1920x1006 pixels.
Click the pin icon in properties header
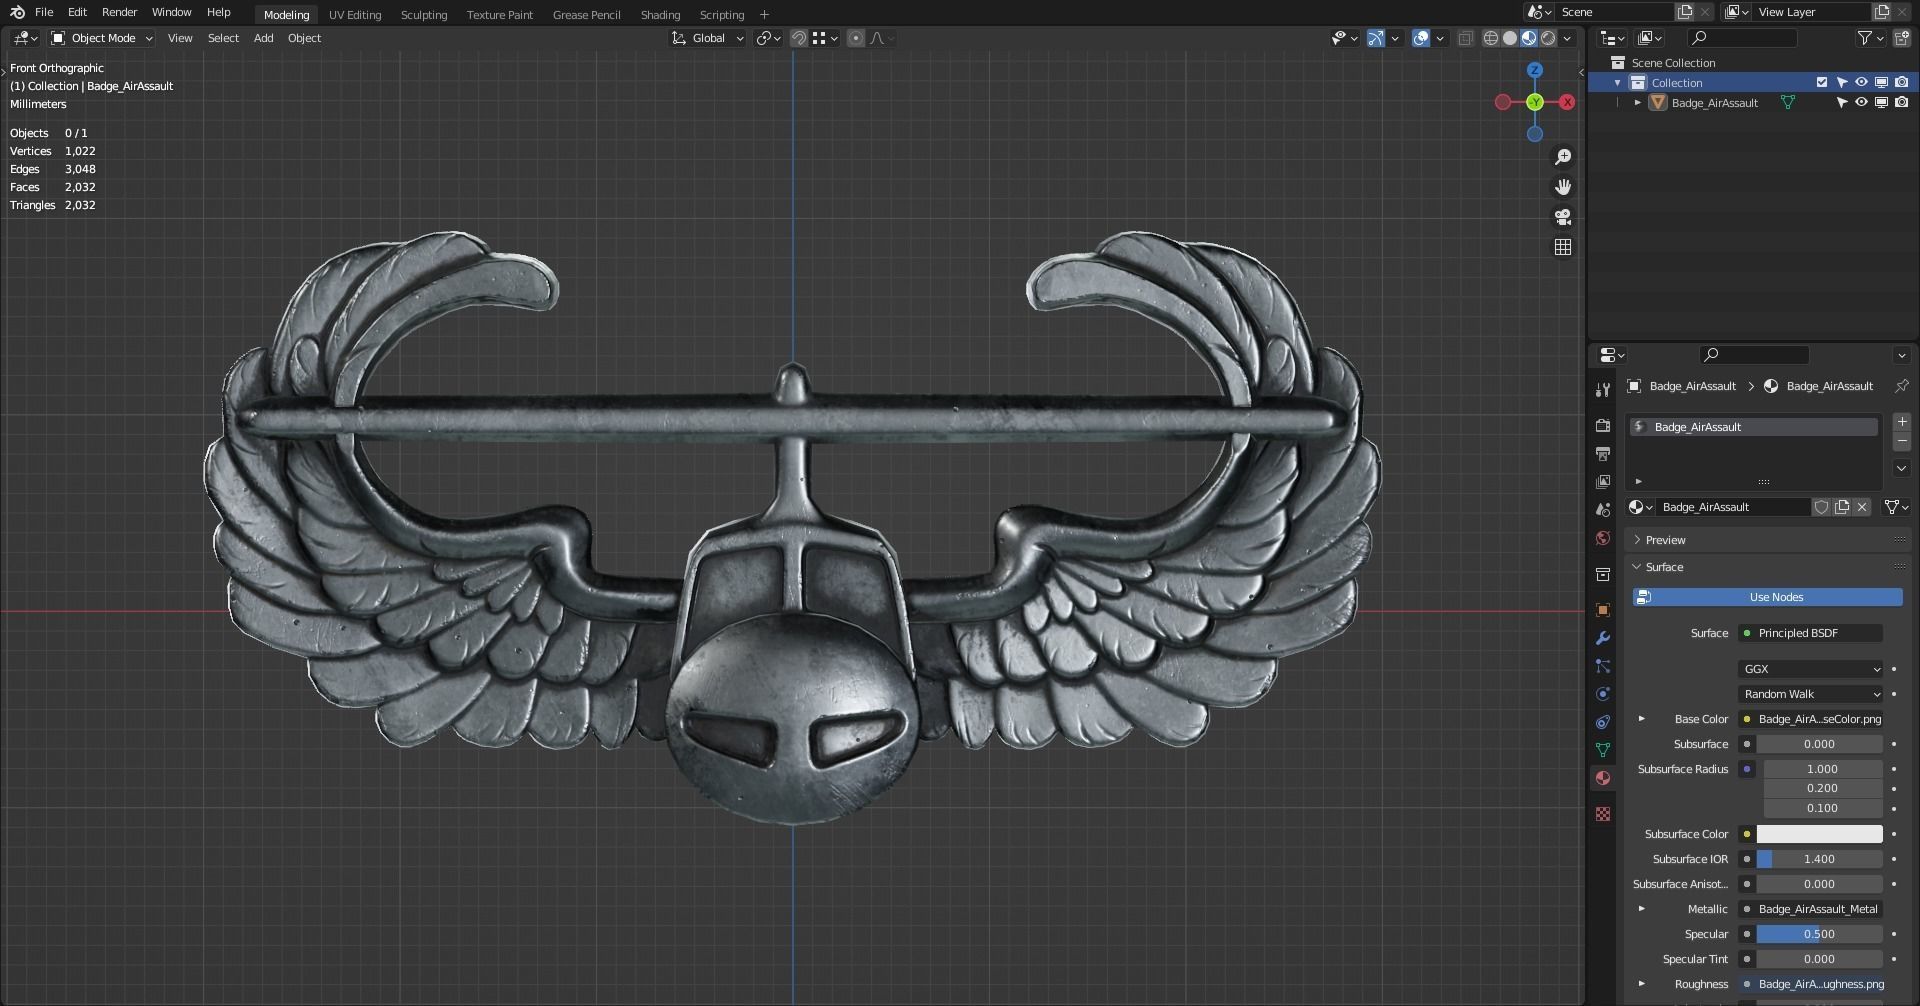pyautogui.click(x=1901, y=386)
